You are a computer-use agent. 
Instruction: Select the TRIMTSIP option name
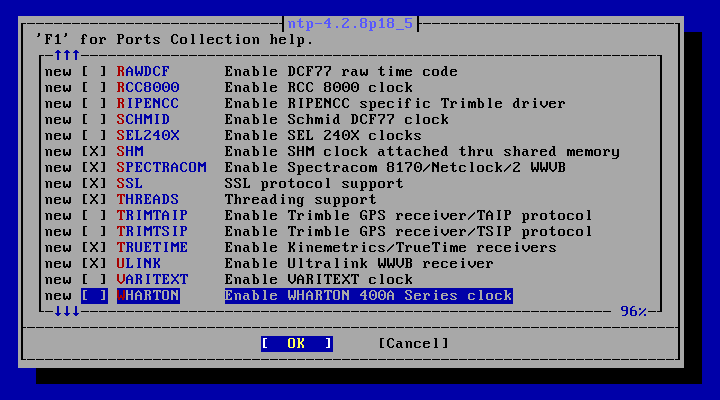pyautogui.click(x=152, y=231)
